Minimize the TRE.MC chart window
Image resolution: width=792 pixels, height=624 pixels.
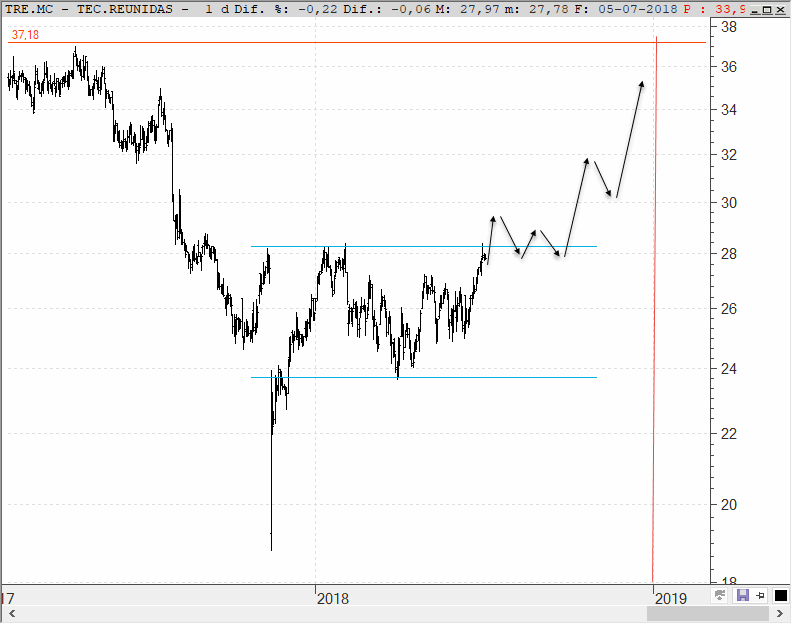[756, 10]
